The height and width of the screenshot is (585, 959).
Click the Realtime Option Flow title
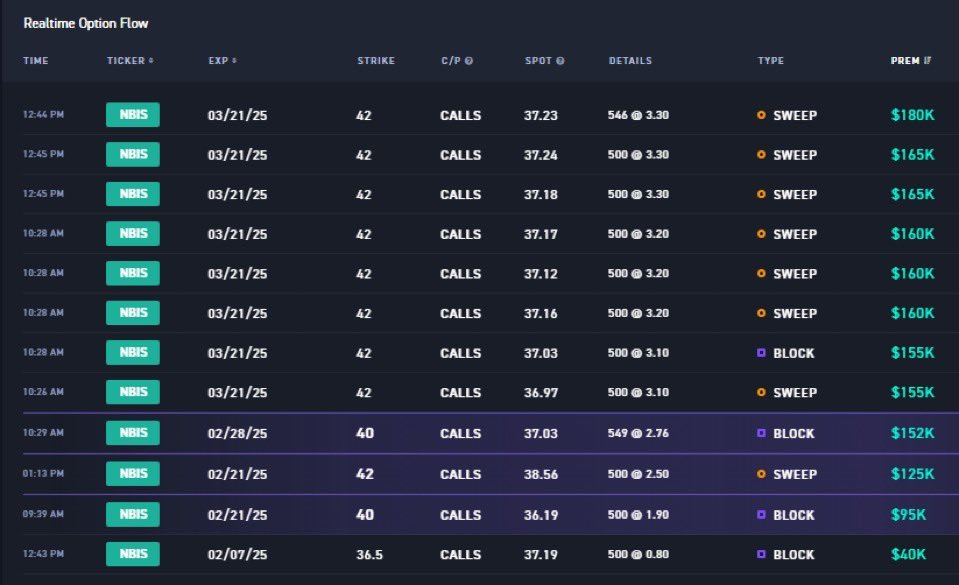(x=86, y=23)
